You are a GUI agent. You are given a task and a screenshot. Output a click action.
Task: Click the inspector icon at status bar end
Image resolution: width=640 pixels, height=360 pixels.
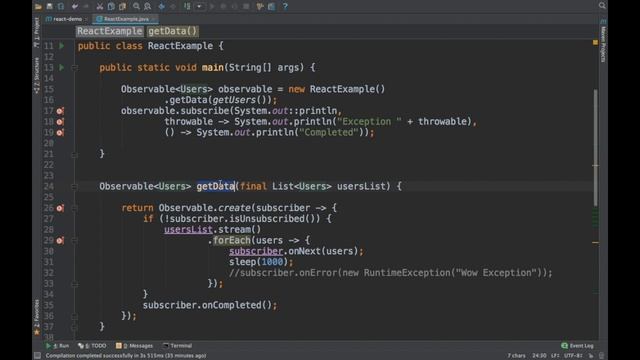601,356
